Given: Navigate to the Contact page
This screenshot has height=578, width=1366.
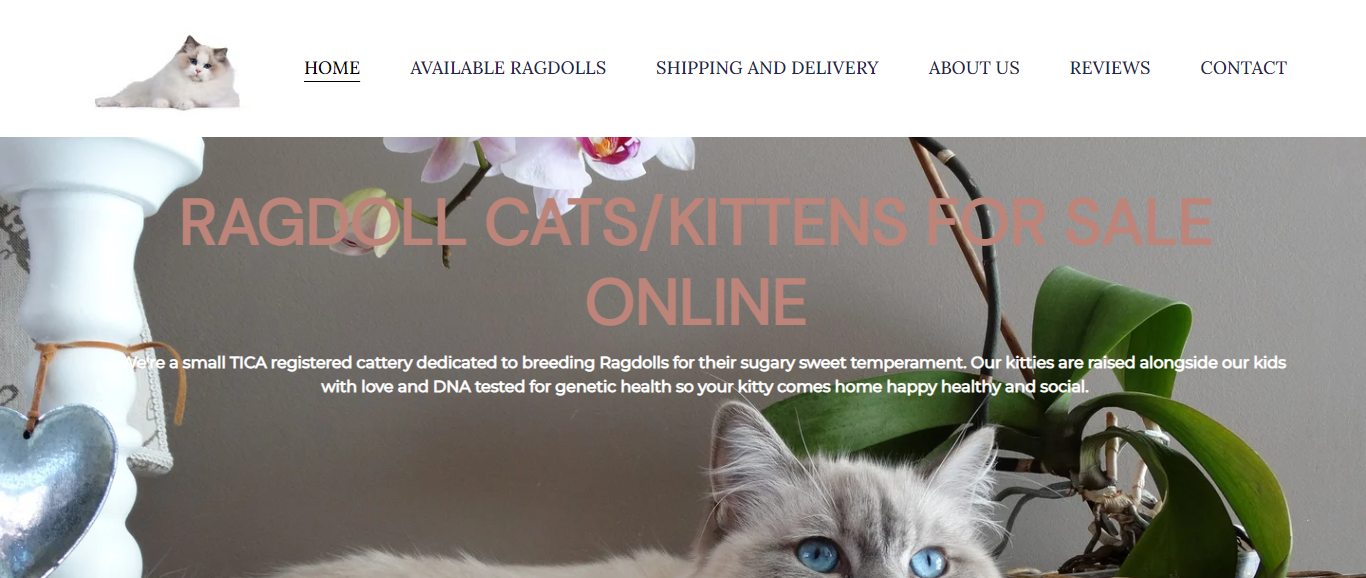Looking at the screenshot, I should pyautogui.click(x=1243, y=68).
